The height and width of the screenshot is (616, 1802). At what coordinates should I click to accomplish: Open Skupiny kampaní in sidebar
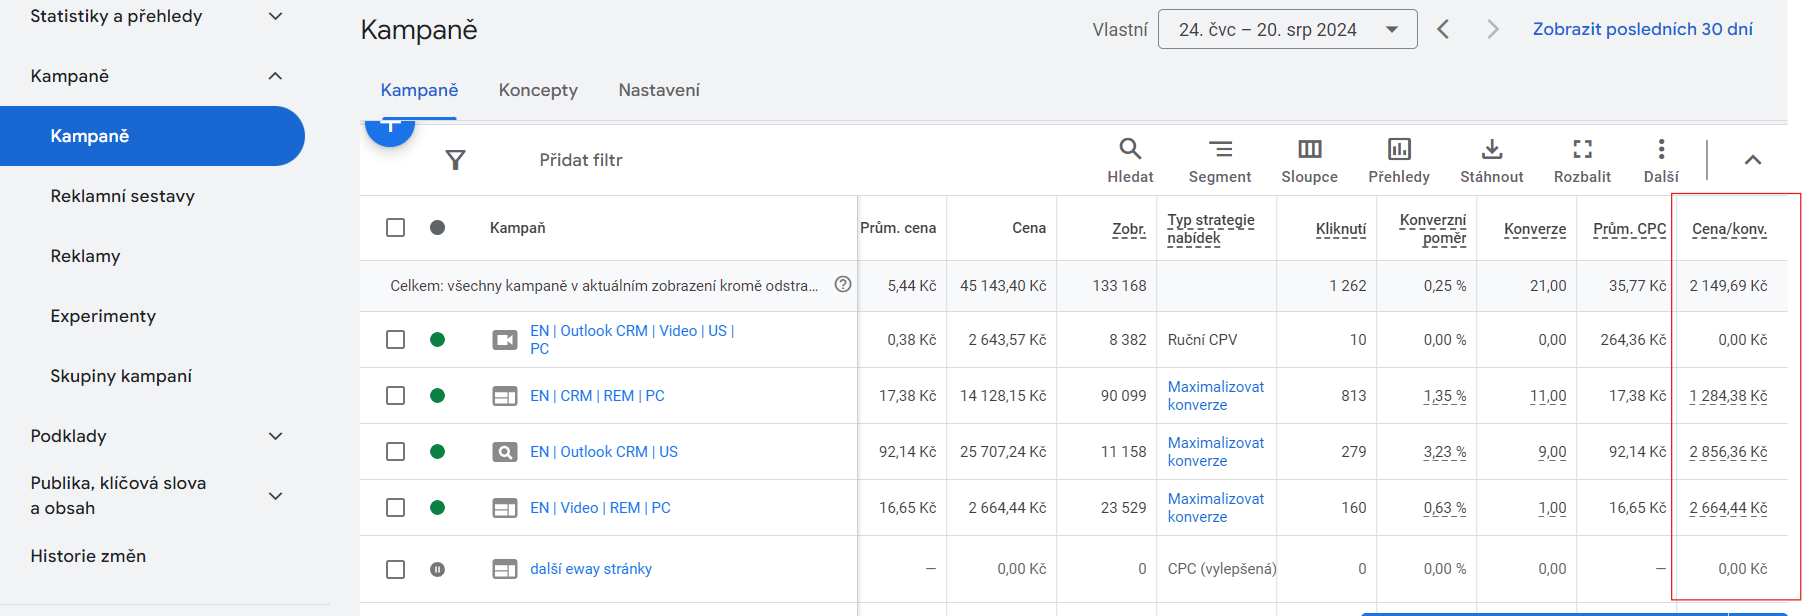coord(121,376)
